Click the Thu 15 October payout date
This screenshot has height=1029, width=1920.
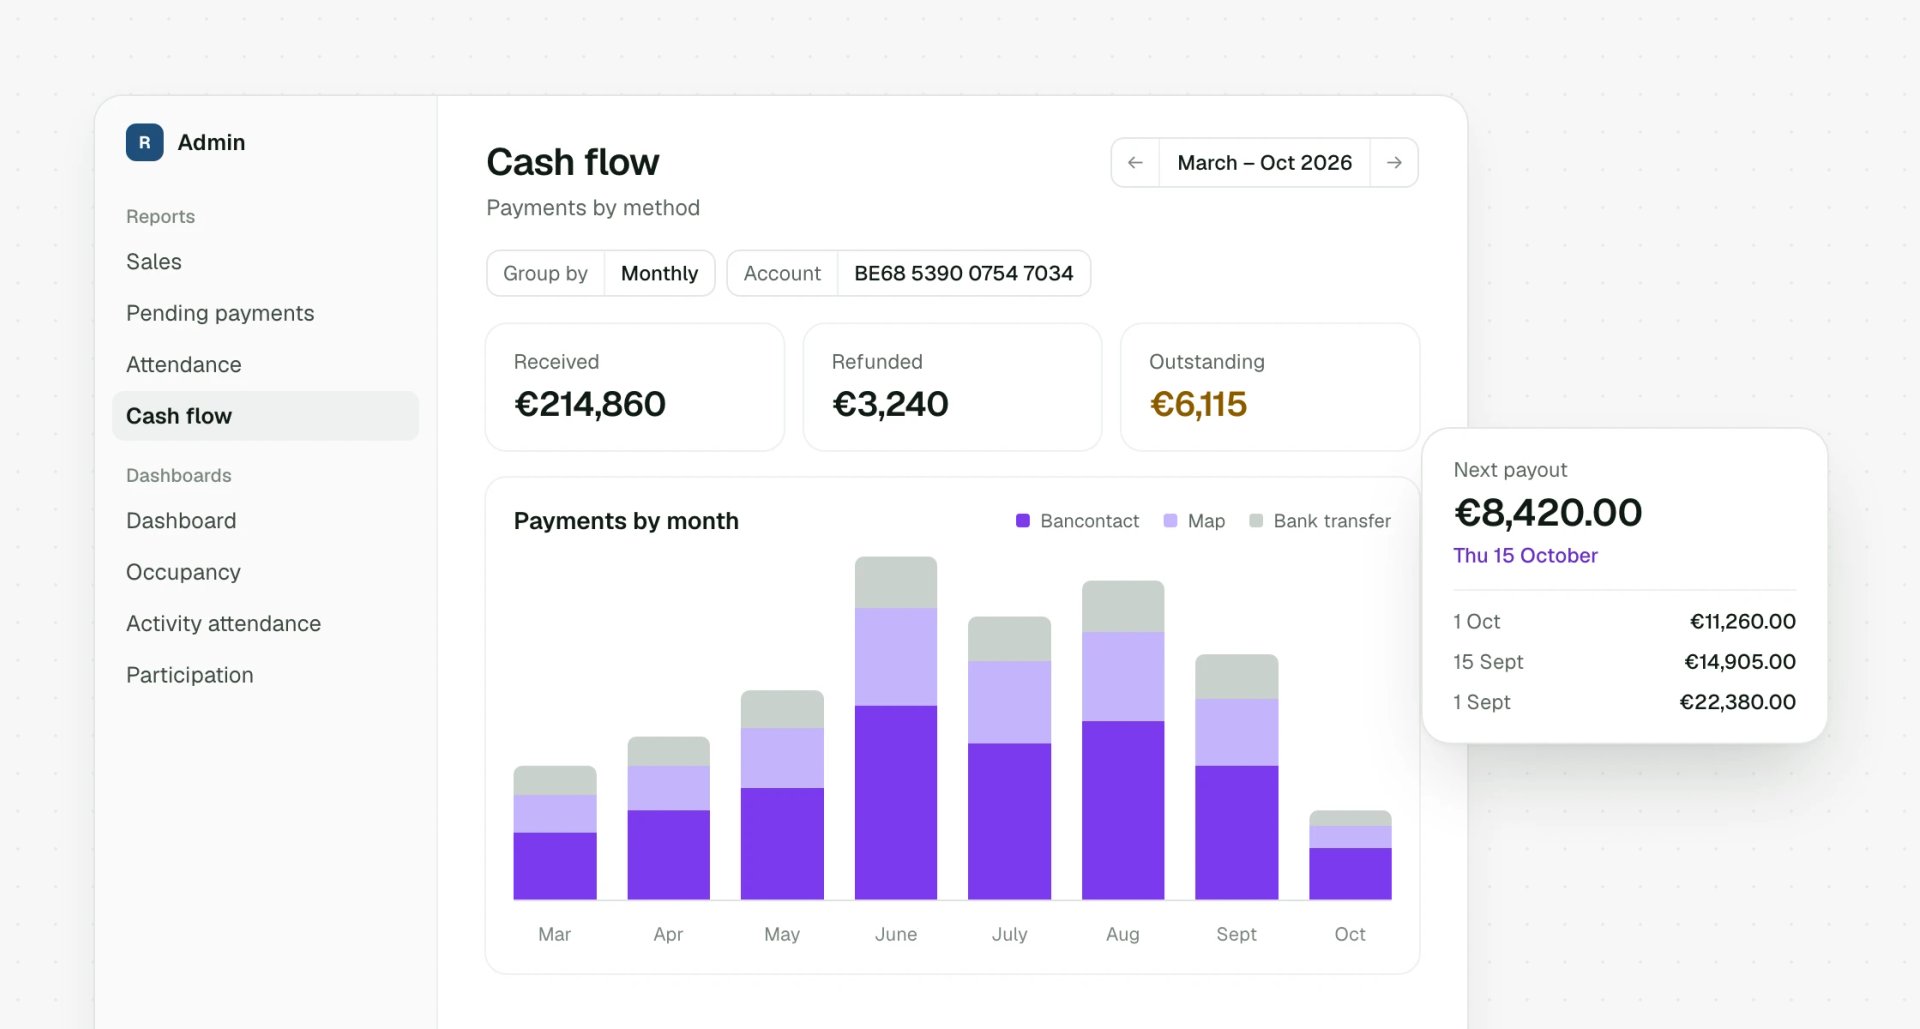(x=1525, y=555)
